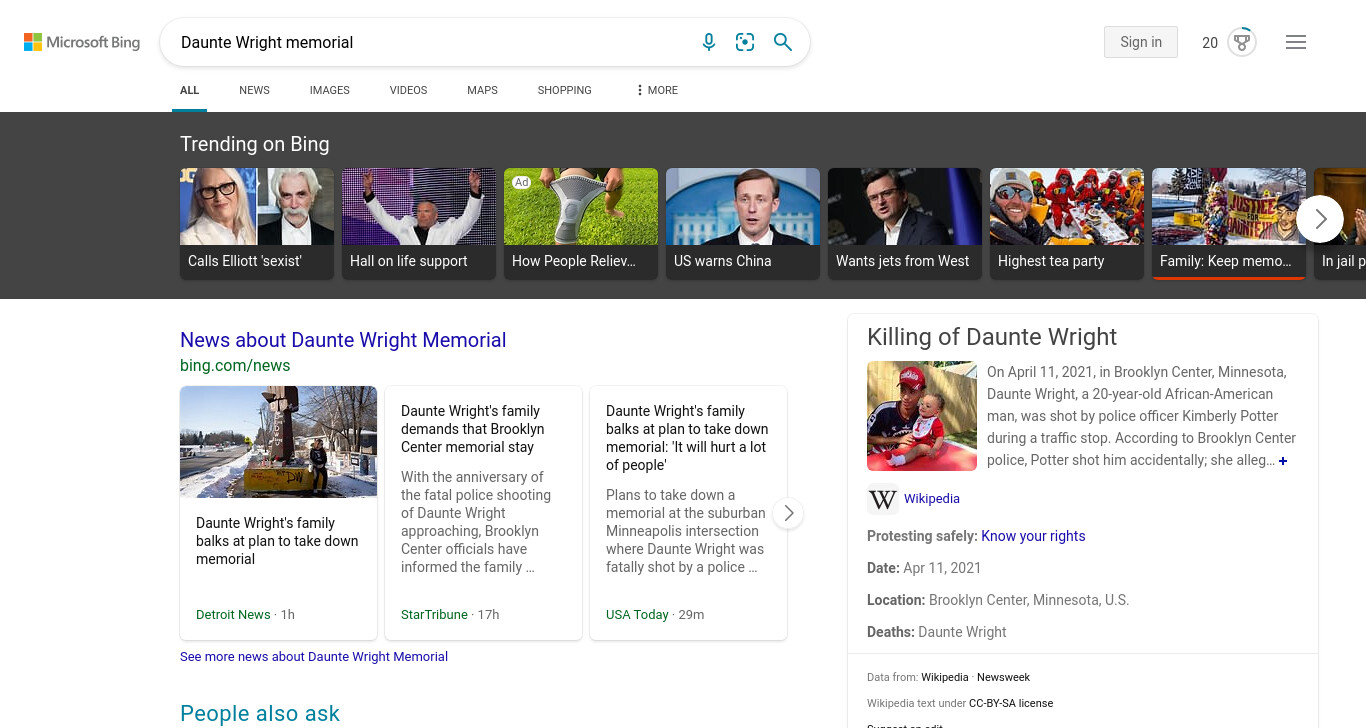Open visual search camera icon

click(x=745, y=42)
